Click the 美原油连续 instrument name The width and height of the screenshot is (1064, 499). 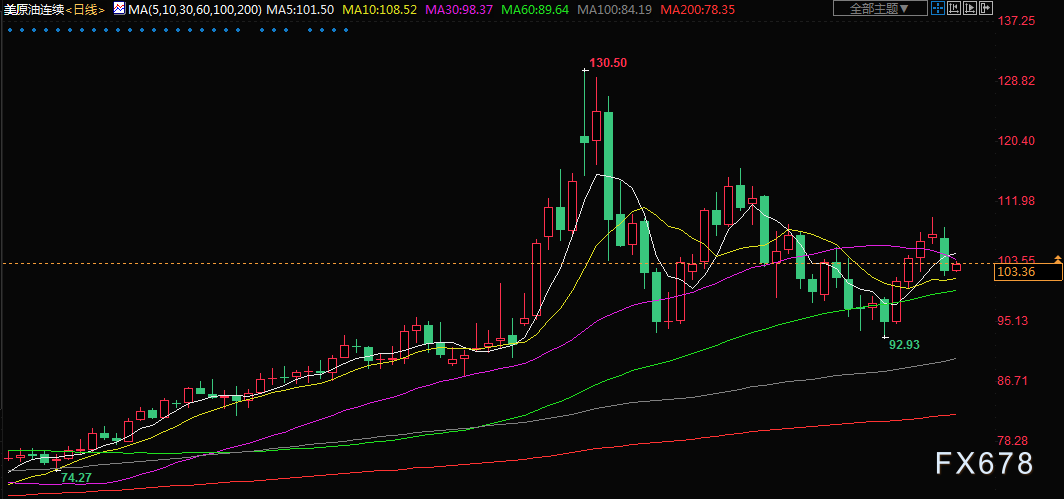(x=34, y=10)
